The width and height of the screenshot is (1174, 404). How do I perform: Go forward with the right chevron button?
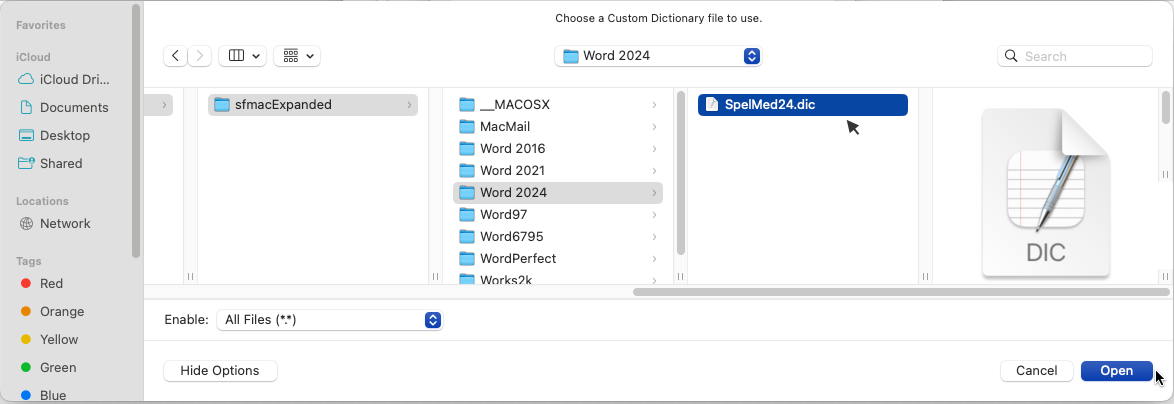click(199, 56)
